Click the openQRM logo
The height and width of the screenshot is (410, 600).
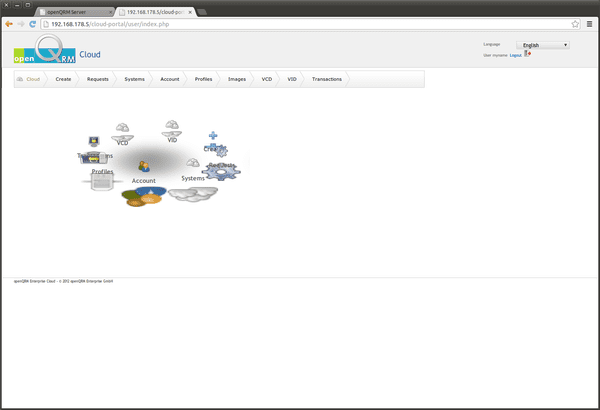pyautogui.click(x=44, y=49)
